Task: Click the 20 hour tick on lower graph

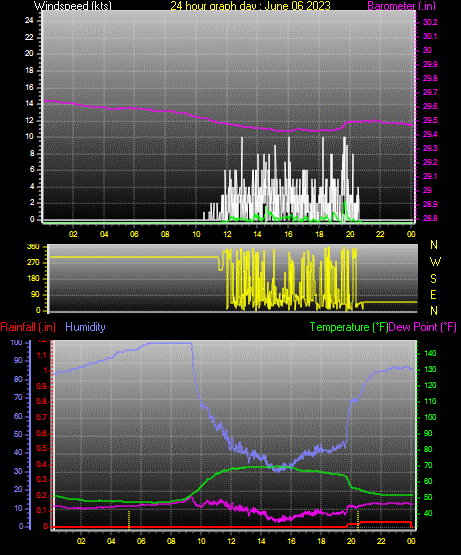Action: [x=351, y=541]
